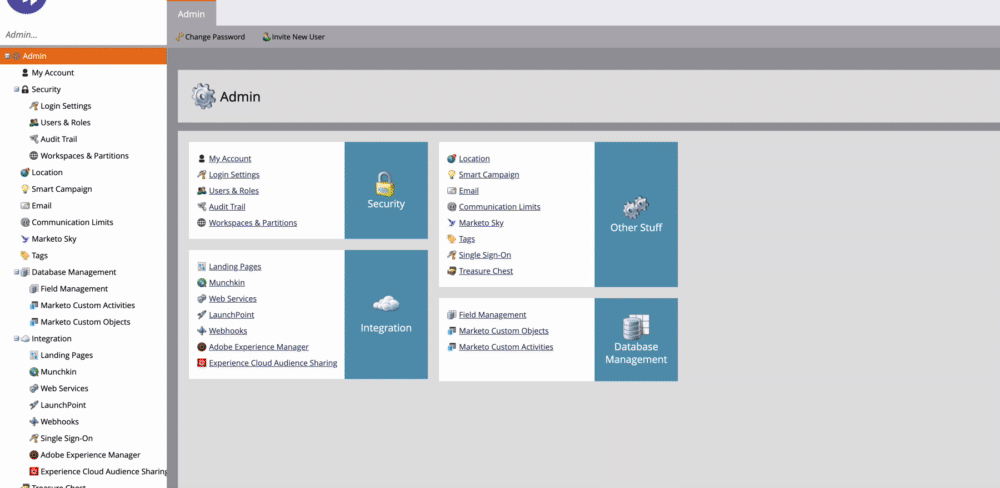Screen dimensions: 1000x488
Task: Collapse the Integration tree node
Action: 17,338
